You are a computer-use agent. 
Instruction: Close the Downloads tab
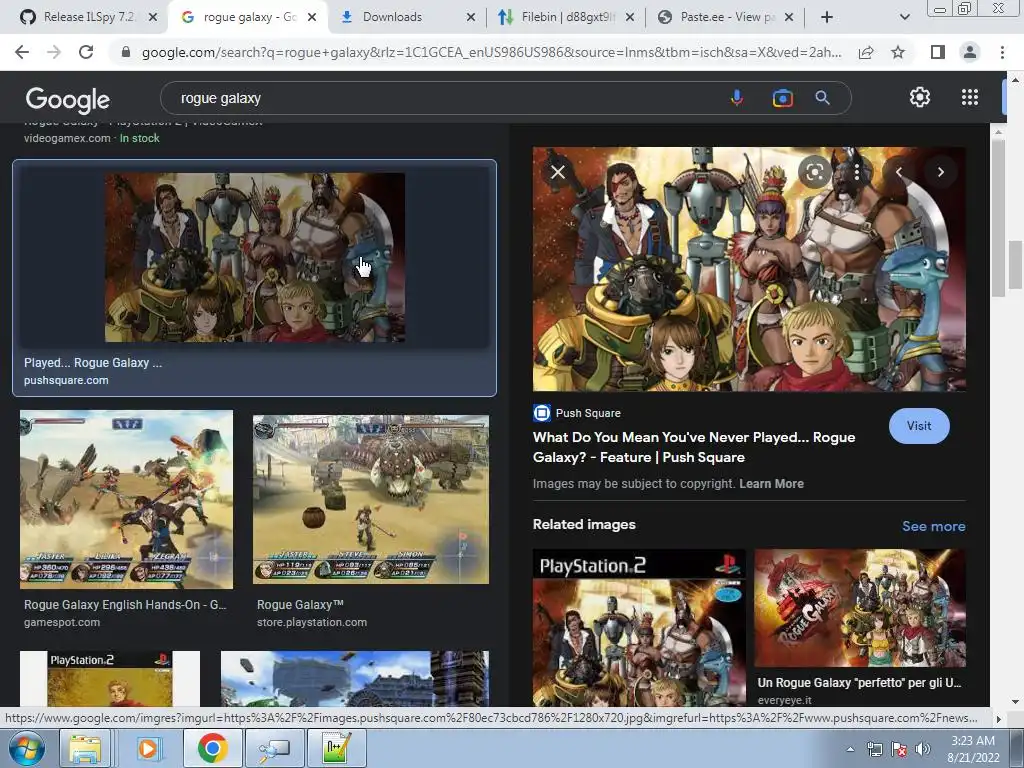471,17
